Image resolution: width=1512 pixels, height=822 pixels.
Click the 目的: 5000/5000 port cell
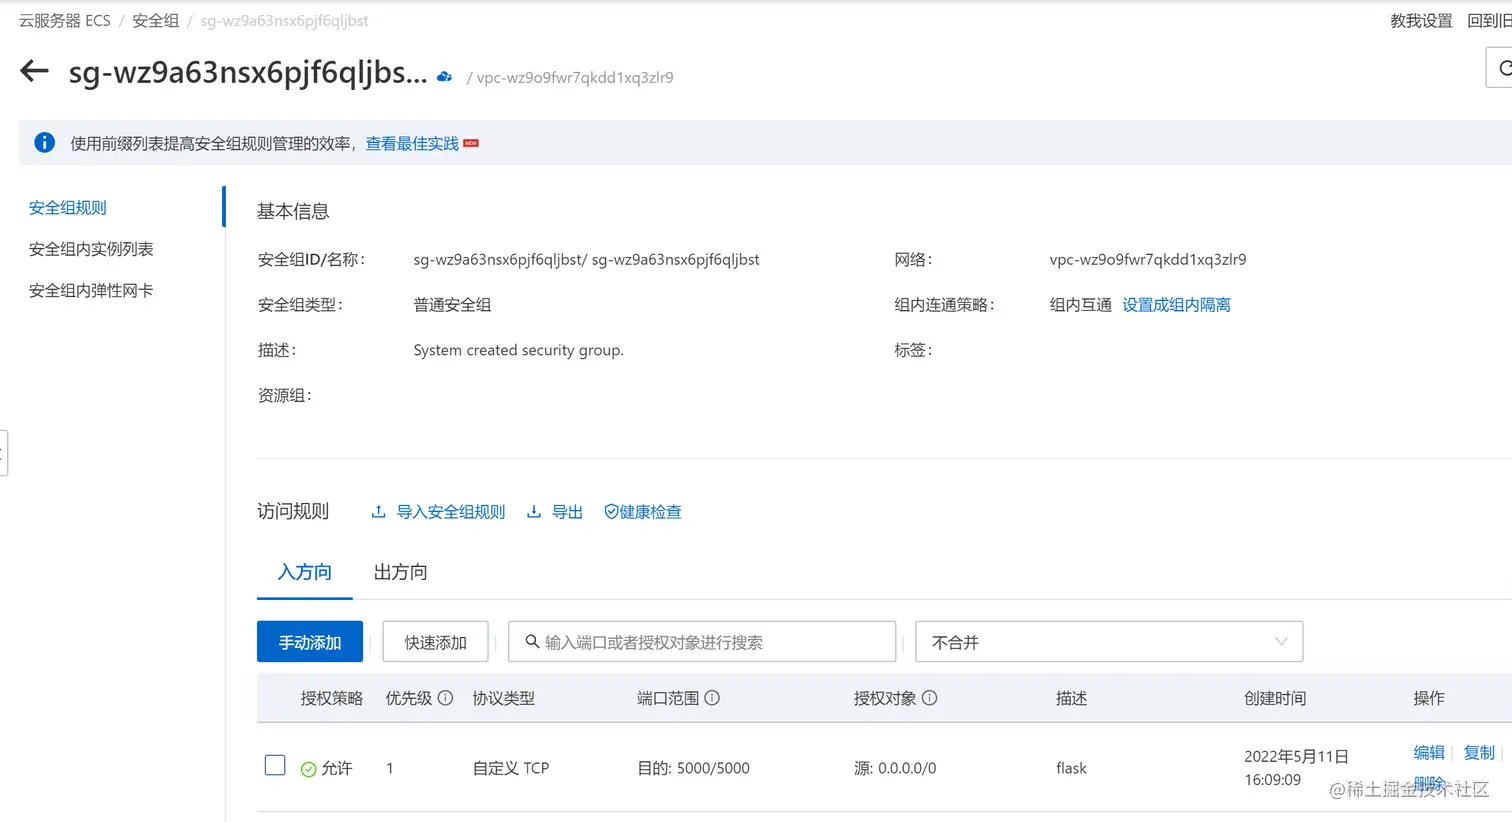tap(693, 768)
